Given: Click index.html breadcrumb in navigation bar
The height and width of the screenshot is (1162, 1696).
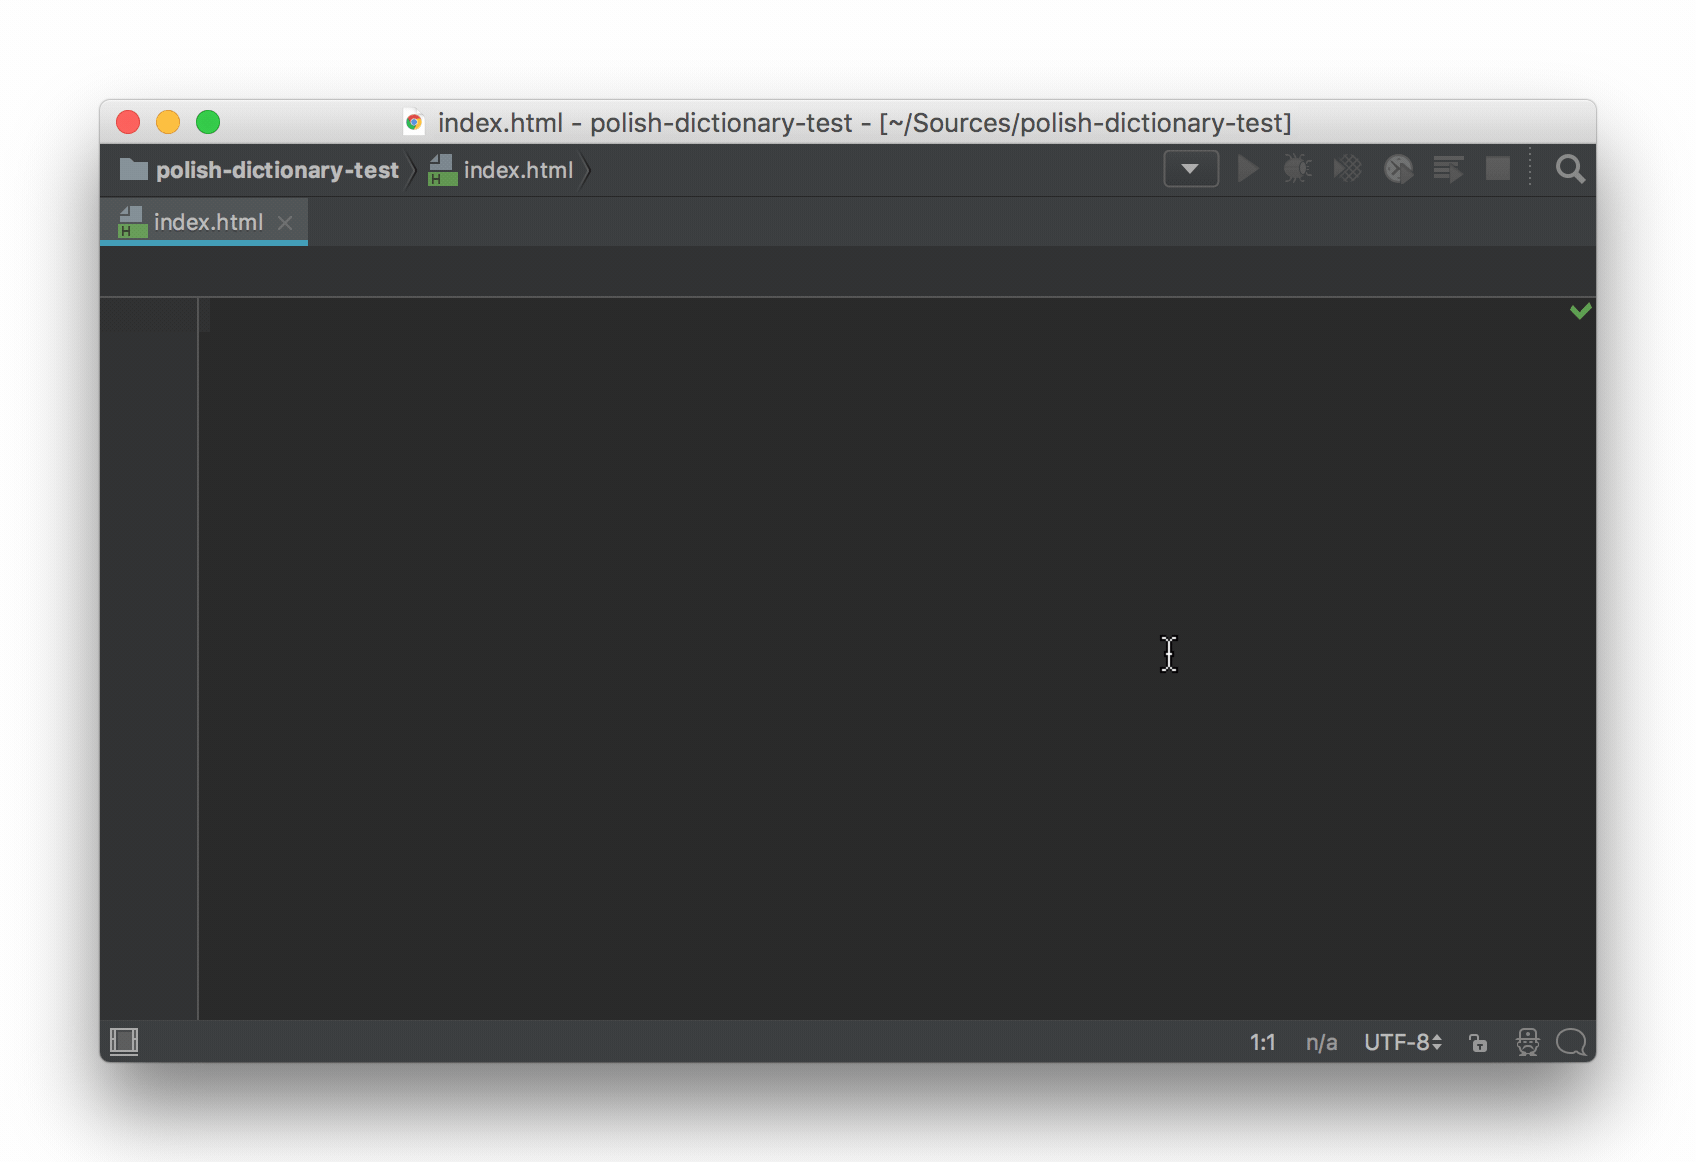Looking at the screenshot, I should pos(501,170).
